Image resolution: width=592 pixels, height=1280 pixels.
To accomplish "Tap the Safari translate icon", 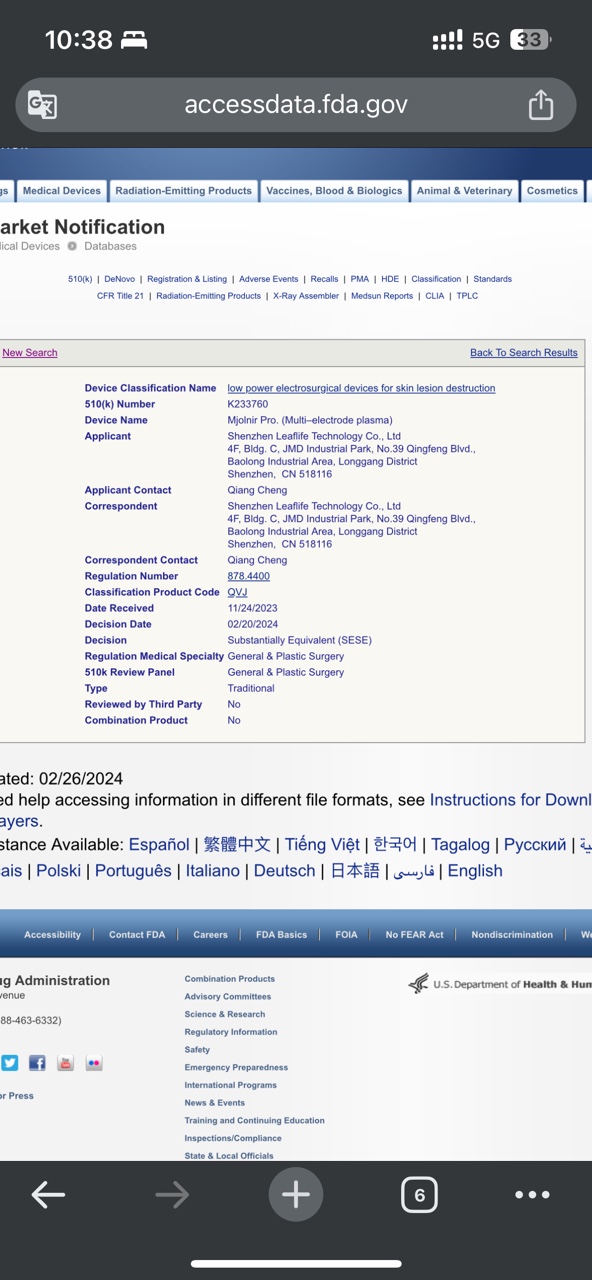I will (42, 105).
